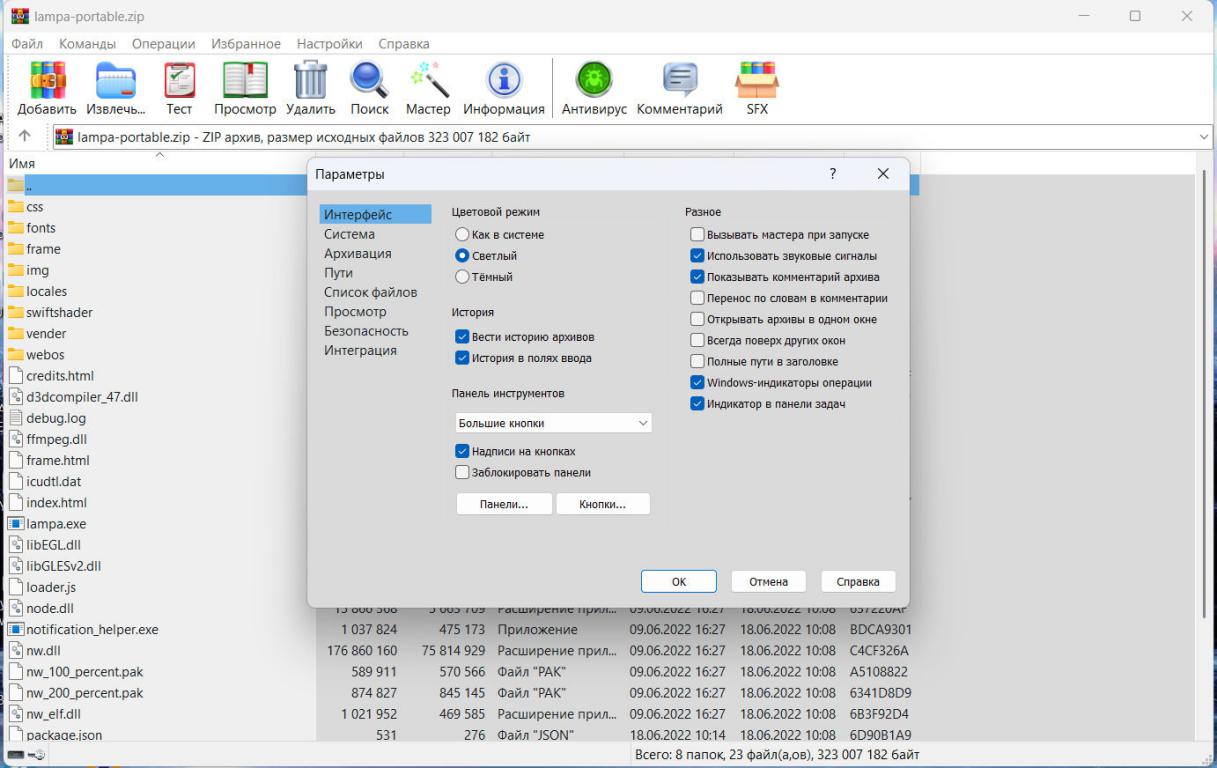1217x768 pixels.
Task: Toggle Вызывать мастера при запуске checkbox
Action: (x=697, y=235)
